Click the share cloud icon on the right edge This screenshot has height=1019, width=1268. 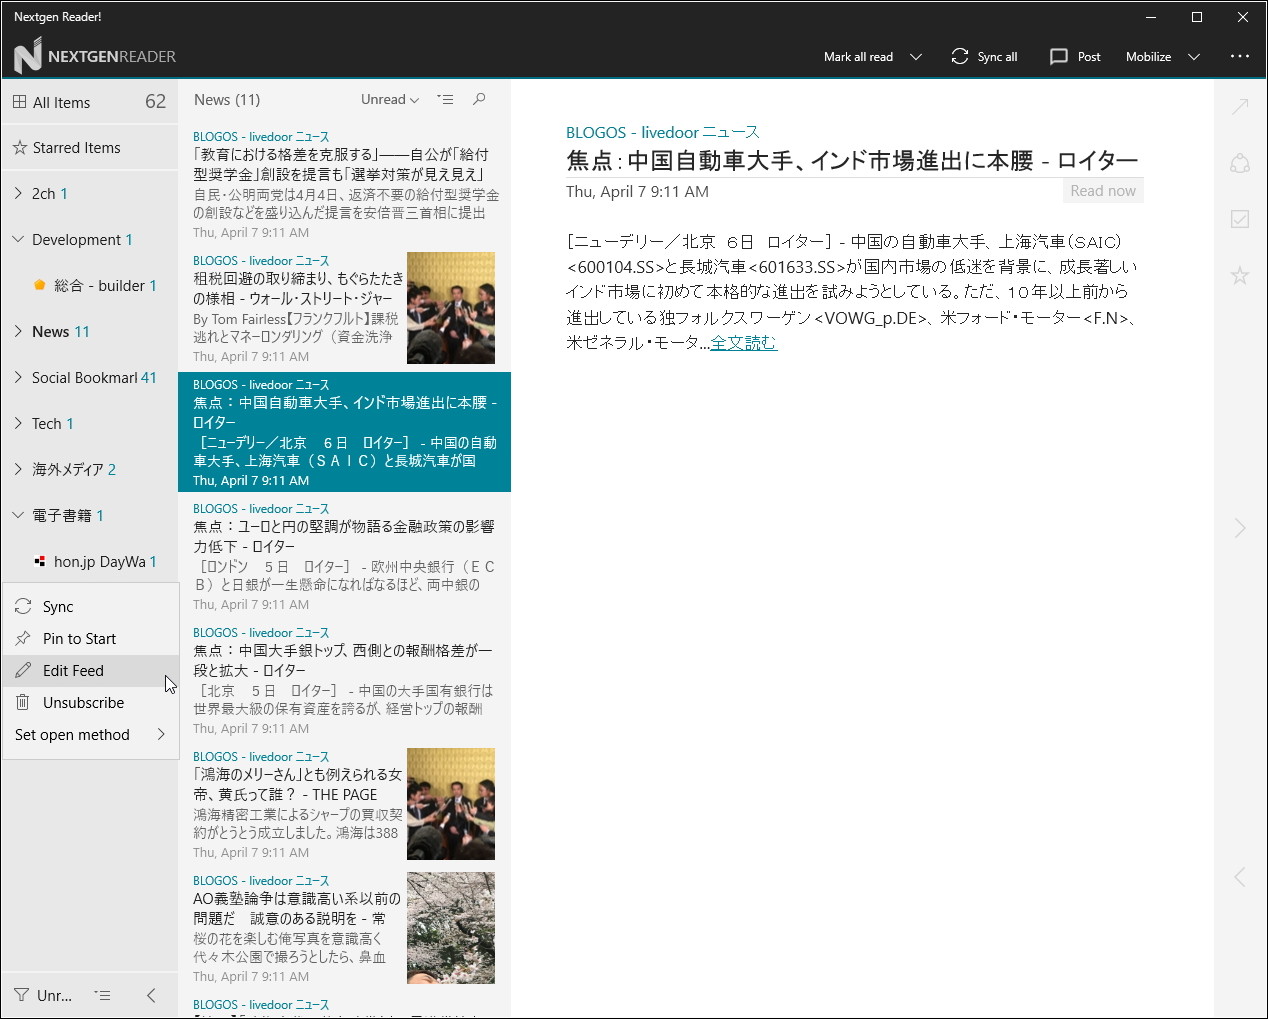1239,162
